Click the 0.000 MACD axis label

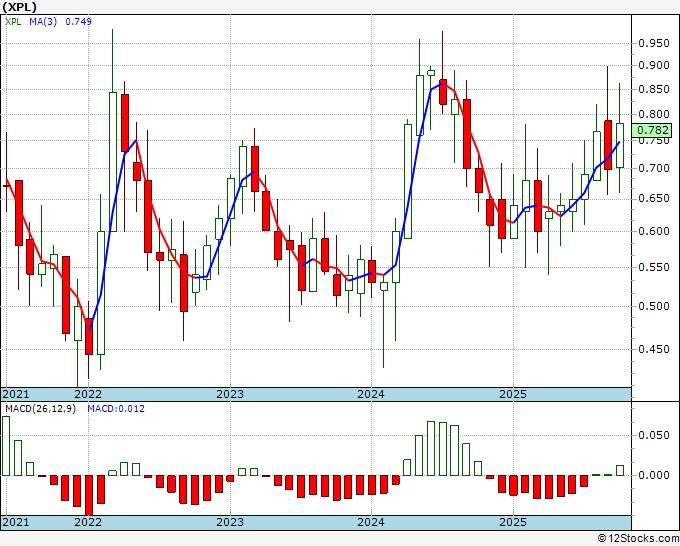[654, 475]
